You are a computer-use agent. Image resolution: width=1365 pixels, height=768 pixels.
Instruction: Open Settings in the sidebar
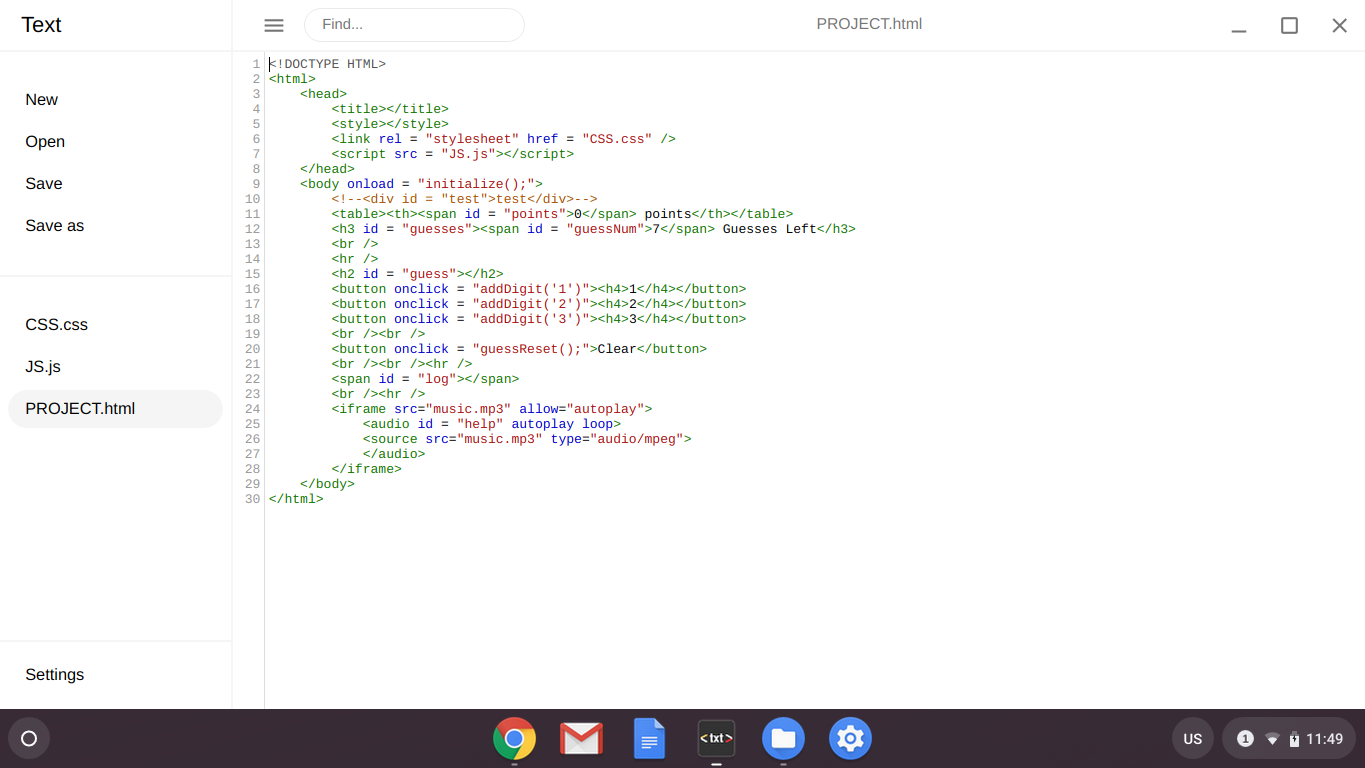[x=55, y=675]
